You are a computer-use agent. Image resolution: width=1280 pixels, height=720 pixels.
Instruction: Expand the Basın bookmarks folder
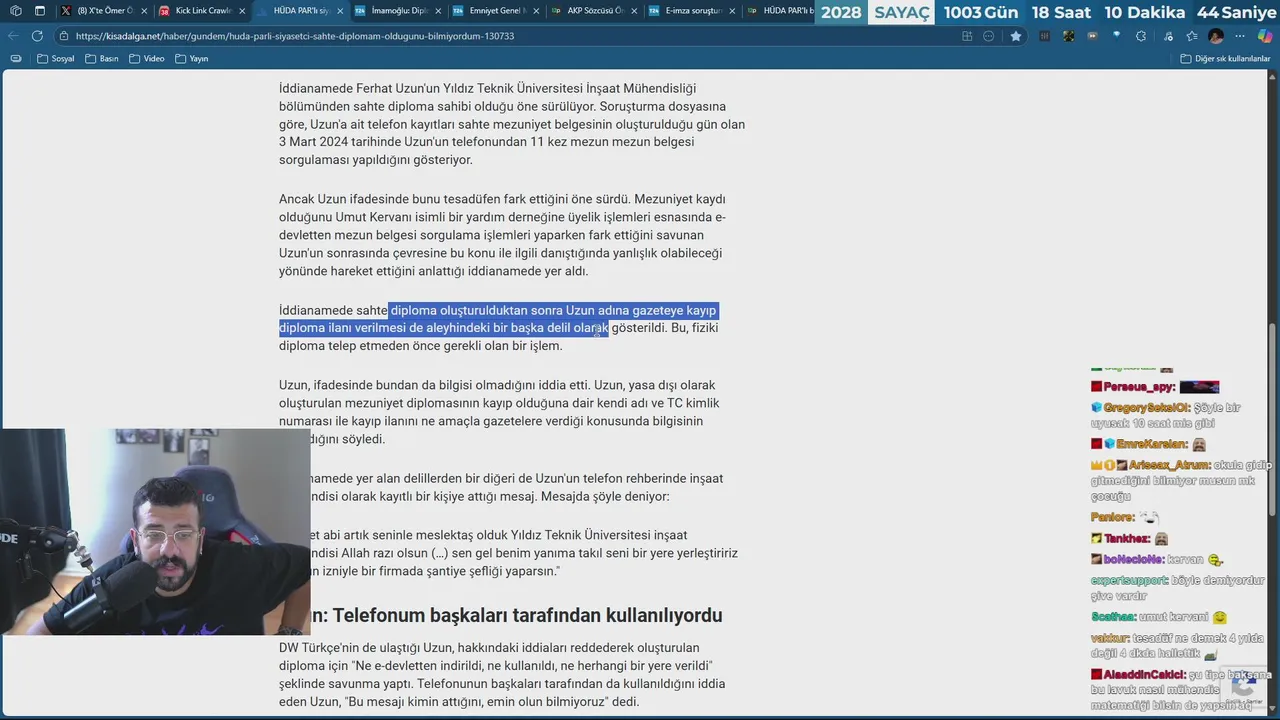(x=101, y=58)
